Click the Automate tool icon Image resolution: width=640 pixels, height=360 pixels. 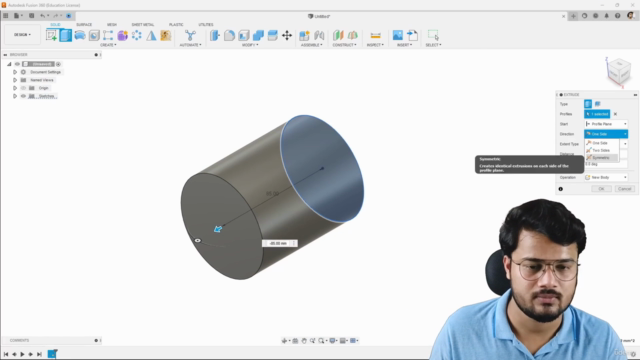(190, 36)
